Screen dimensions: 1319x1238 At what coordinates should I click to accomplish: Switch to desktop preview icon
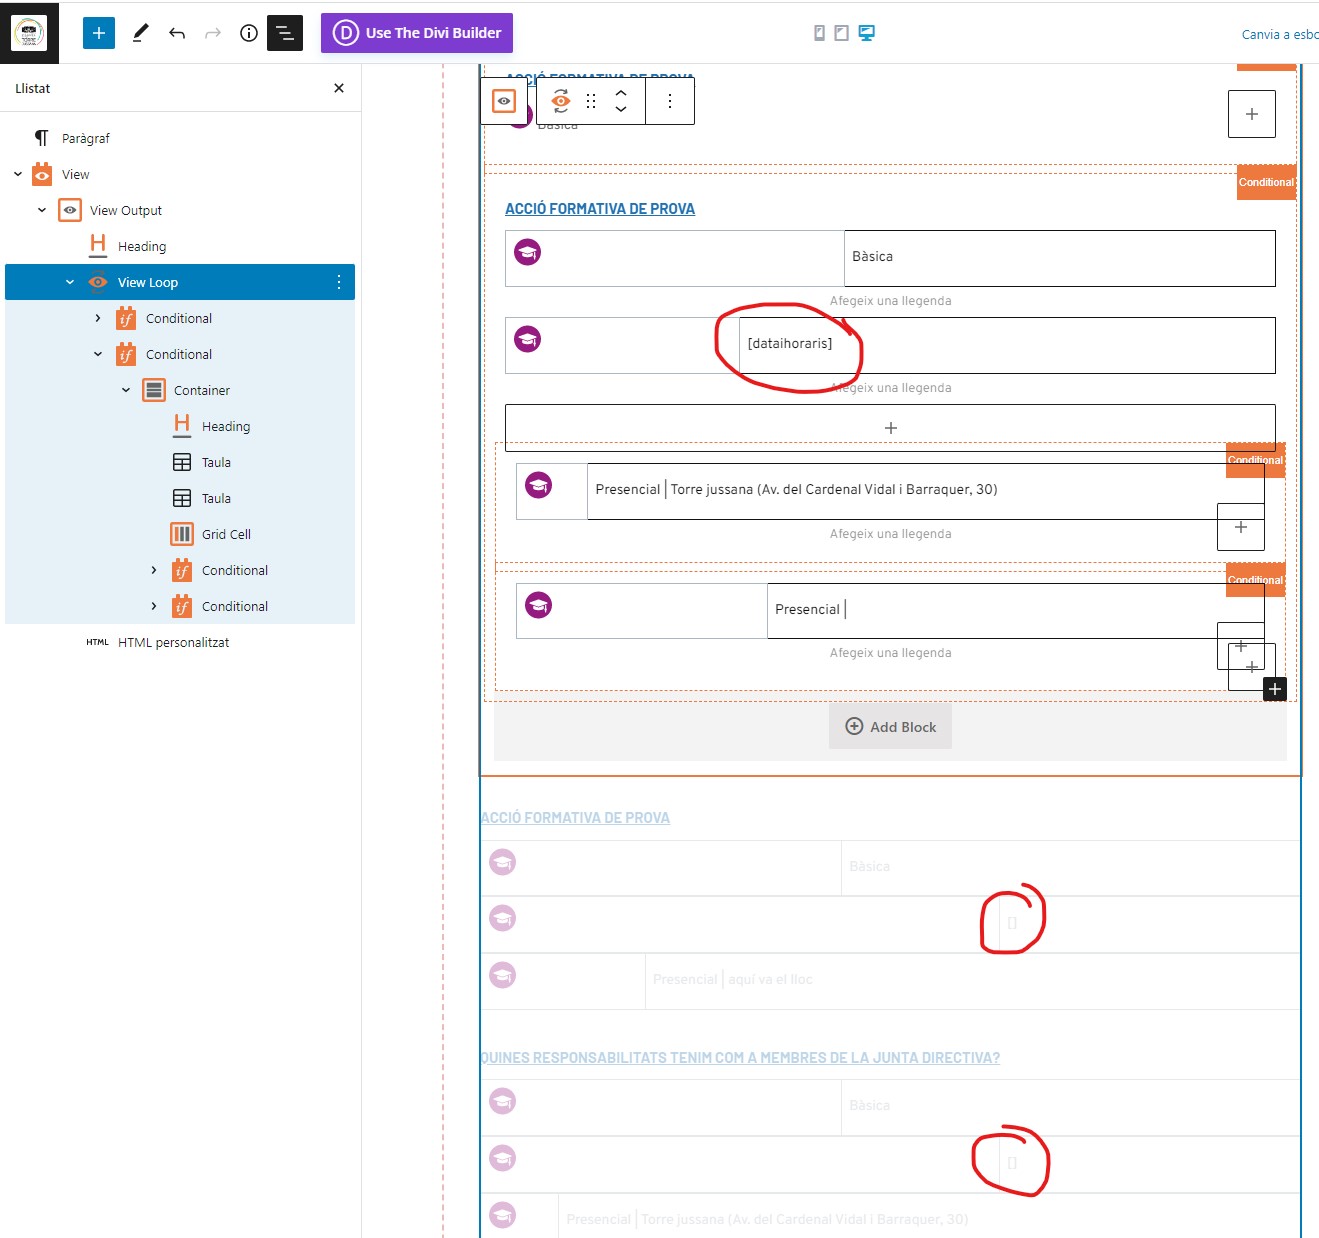click(867, 33)
